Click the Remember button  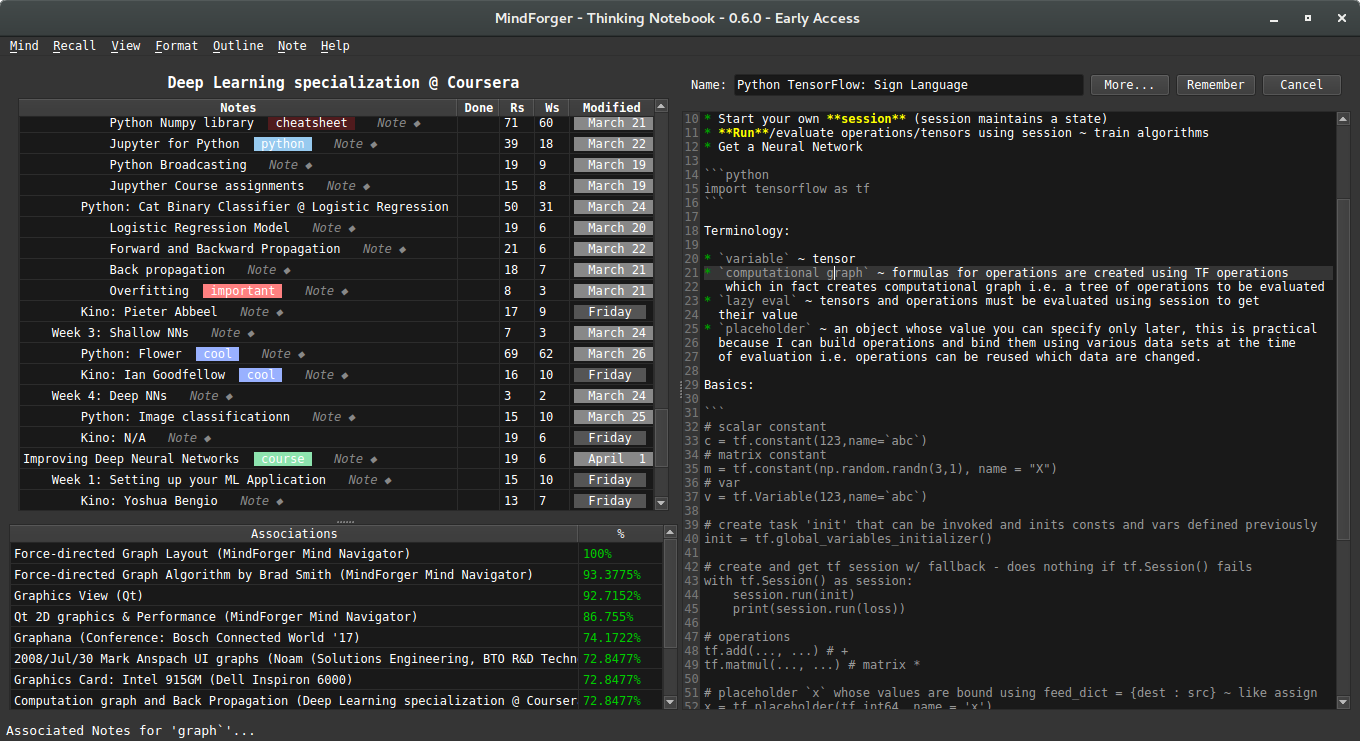tap(1215, 84)
